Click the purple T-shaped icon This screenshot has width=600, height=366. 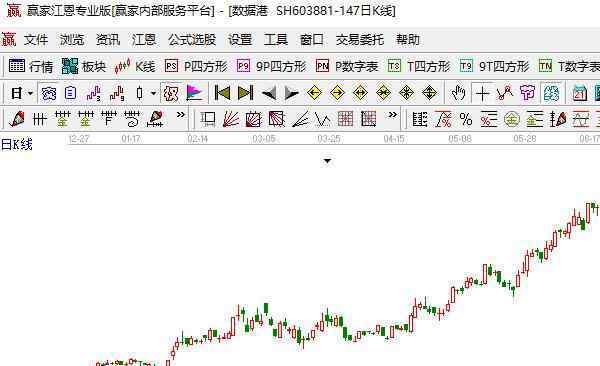tap(528, 93)
